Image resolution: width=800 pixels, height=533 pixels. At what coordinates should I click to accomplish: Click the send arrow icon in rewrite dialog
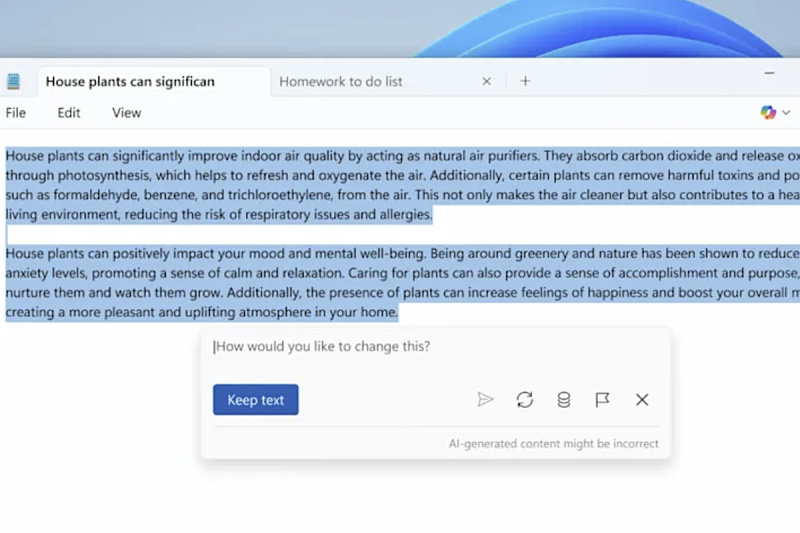[x=485, y=400]
